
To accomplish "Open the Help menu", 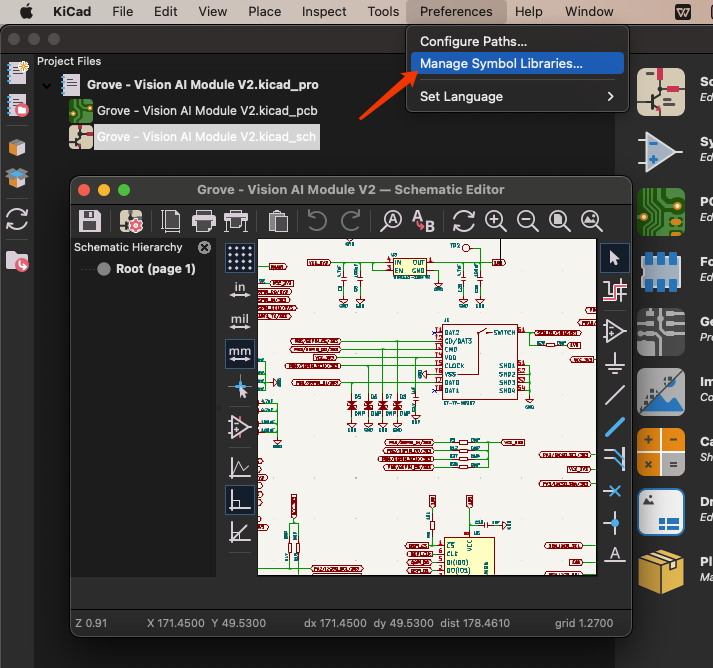I will tap(528, 11).
